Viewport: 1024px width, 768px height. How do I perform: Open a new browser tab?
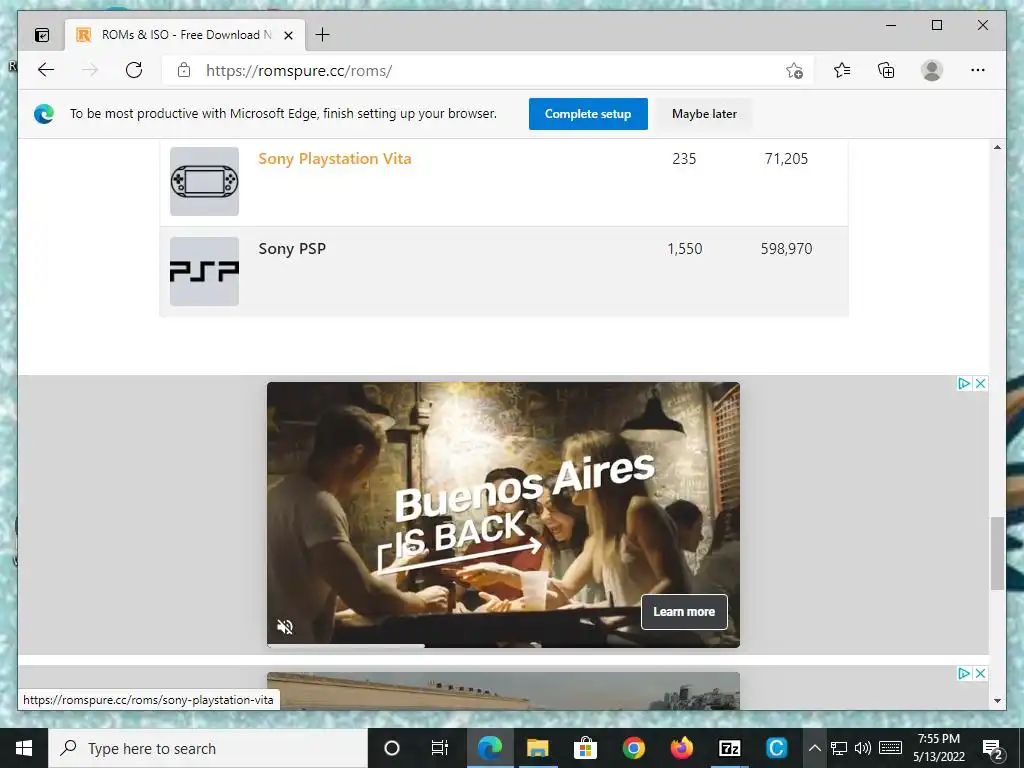point(322,35)
